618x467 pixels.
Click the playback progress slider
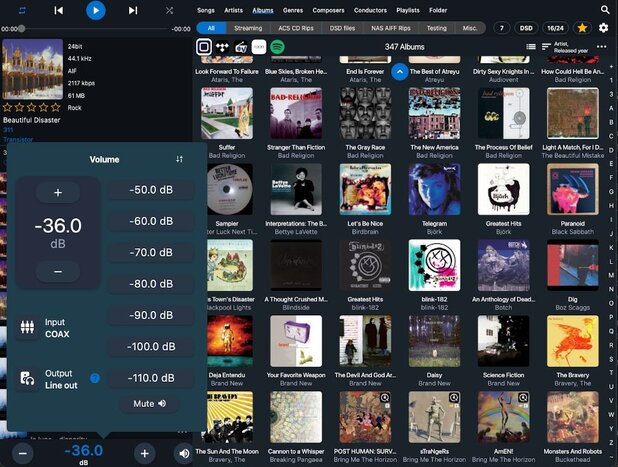tap(95, 28)
